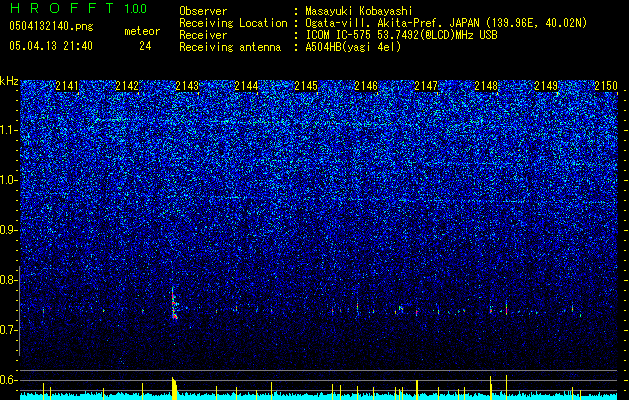Select the A504HB(yagi 4el) antenna text
Viewport: 629px width, 400px height.
(x=353, y=47)
